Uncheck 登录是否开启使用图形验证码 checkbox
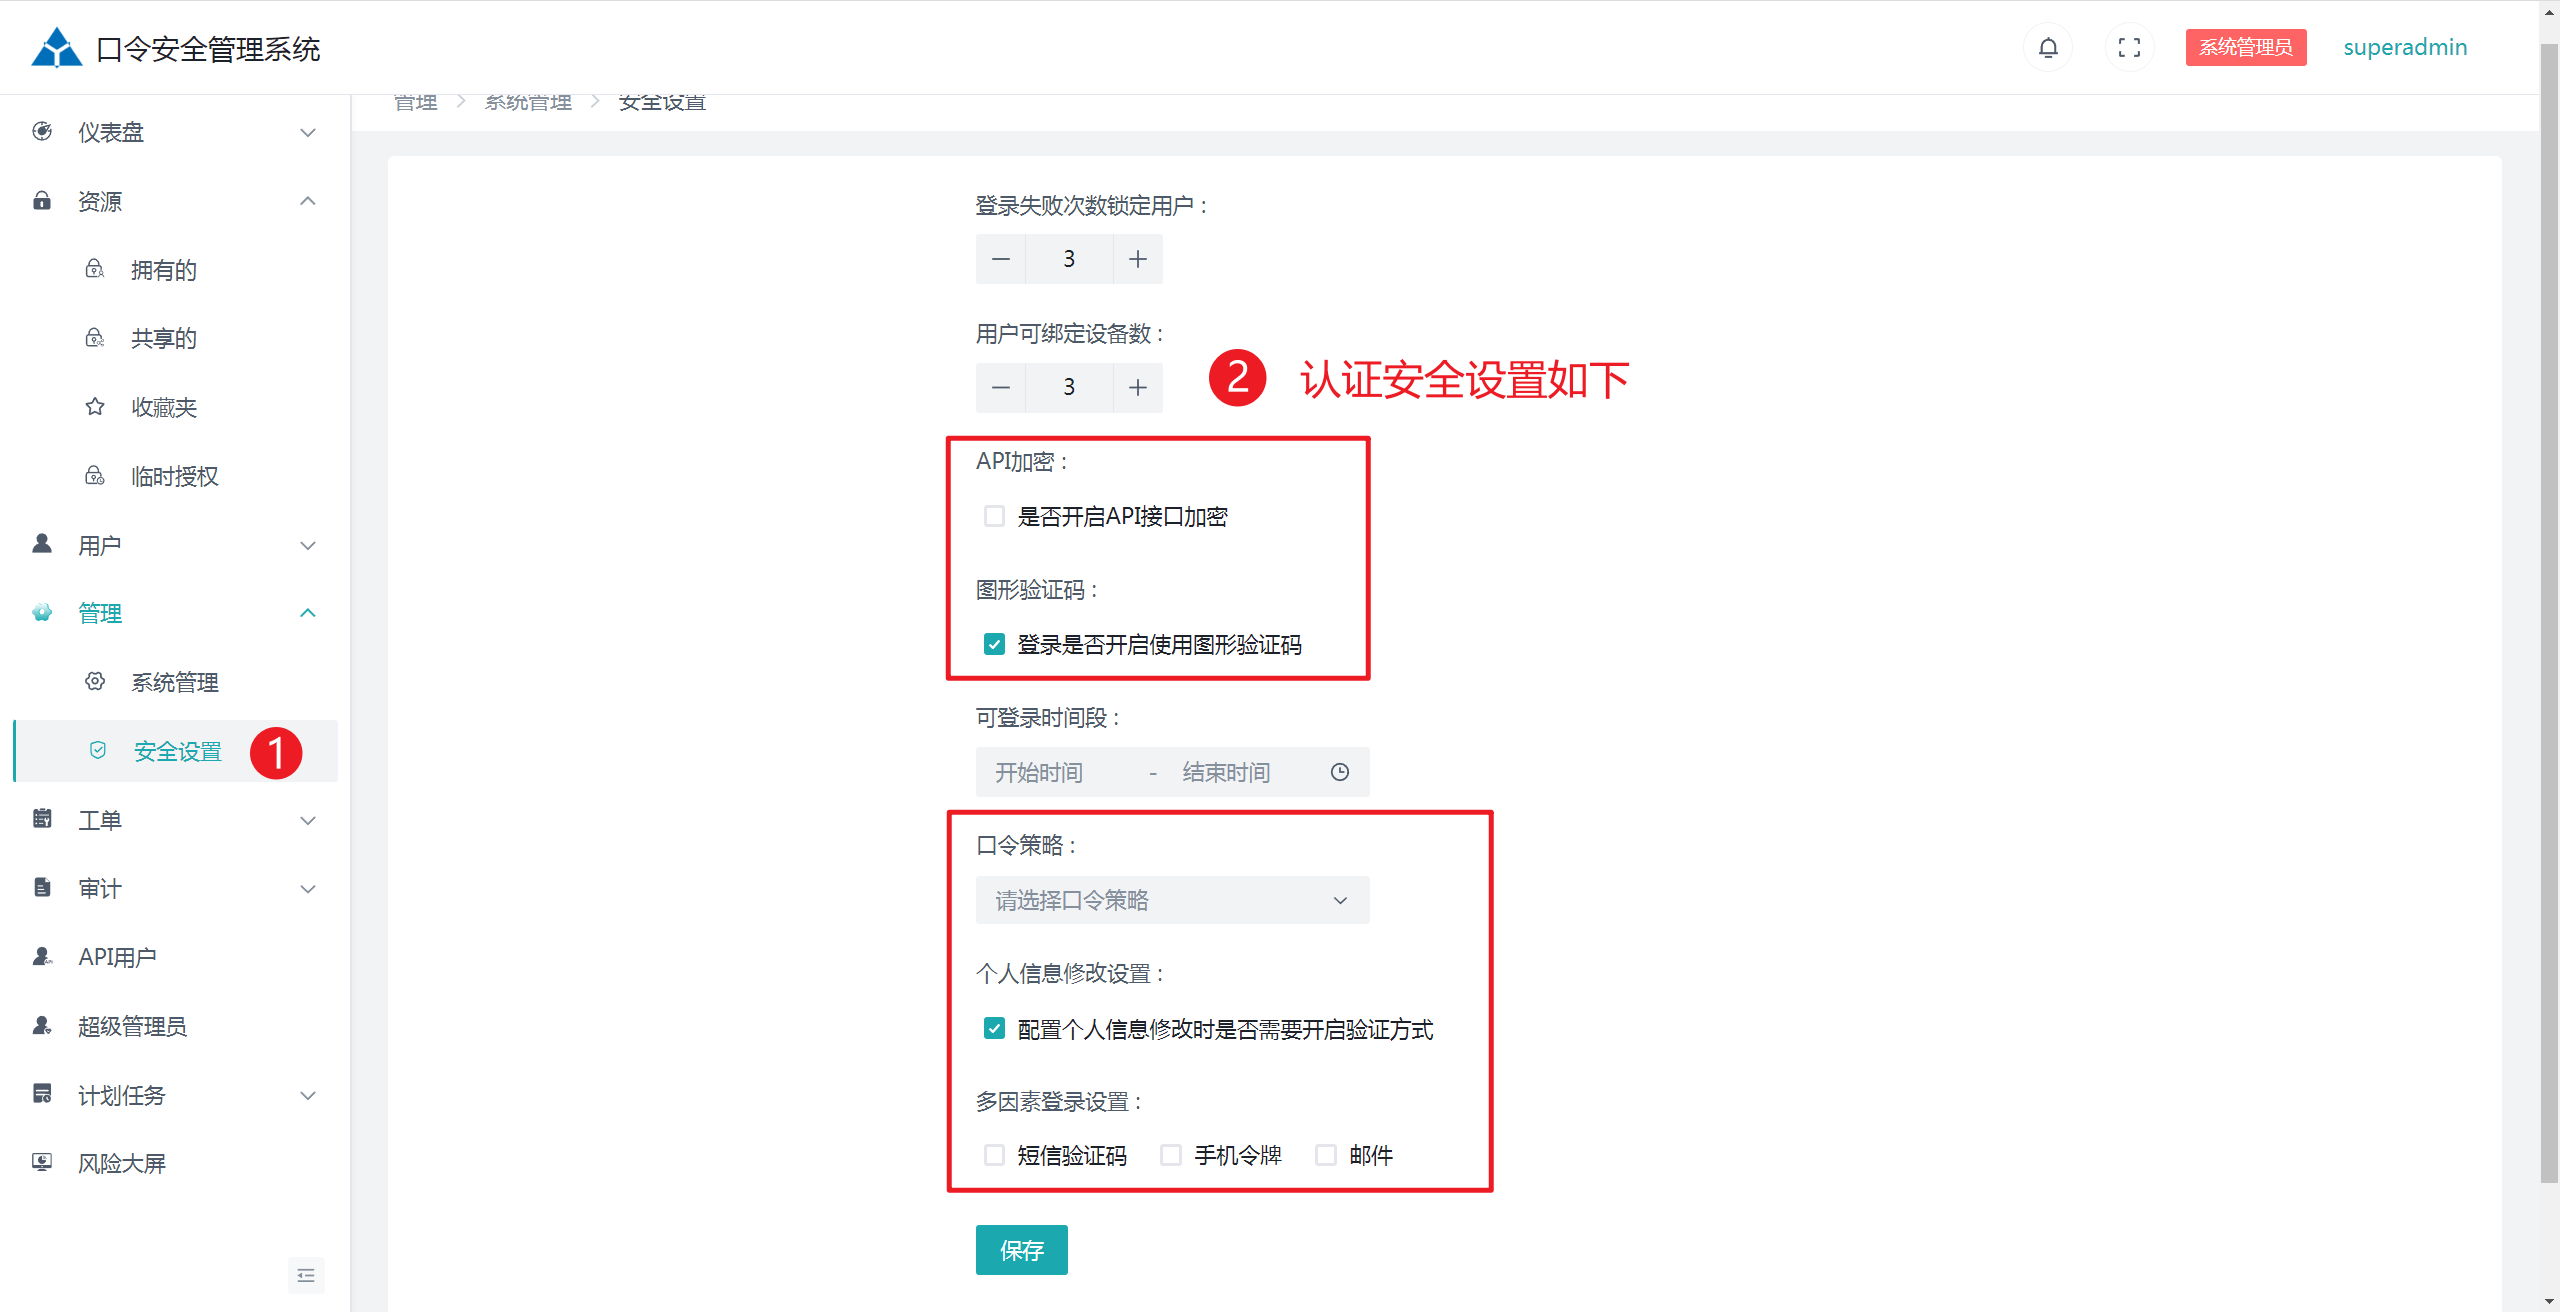 click(x=994, y=644)
